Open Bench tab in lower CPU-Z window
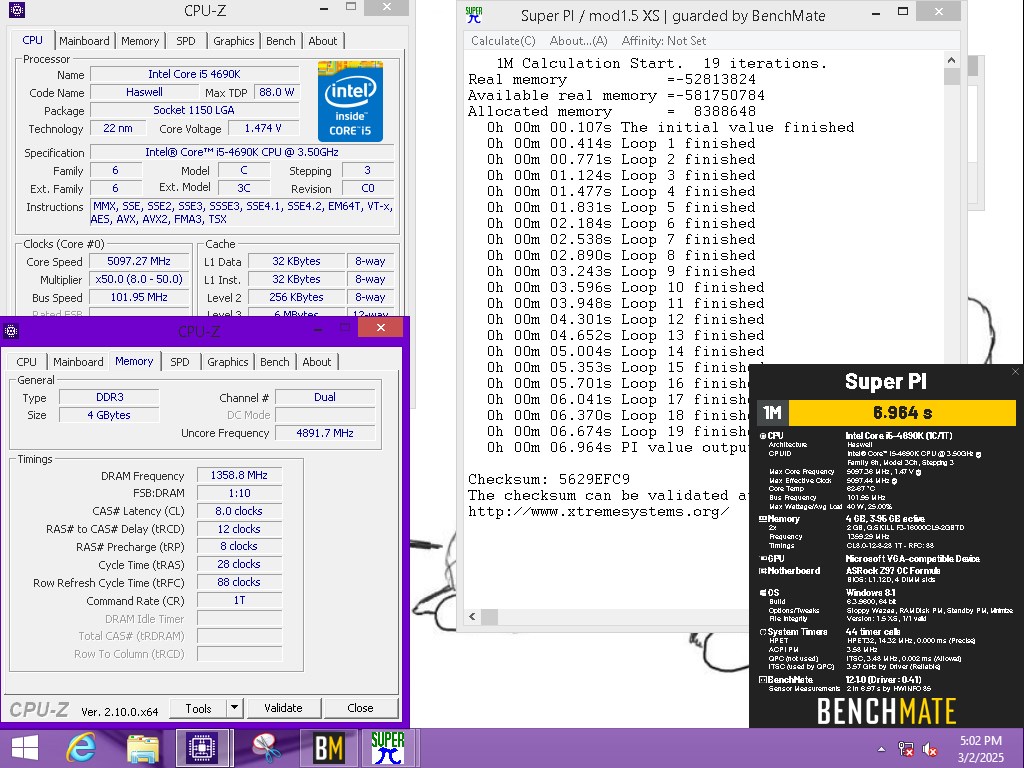 coord(274,362)
